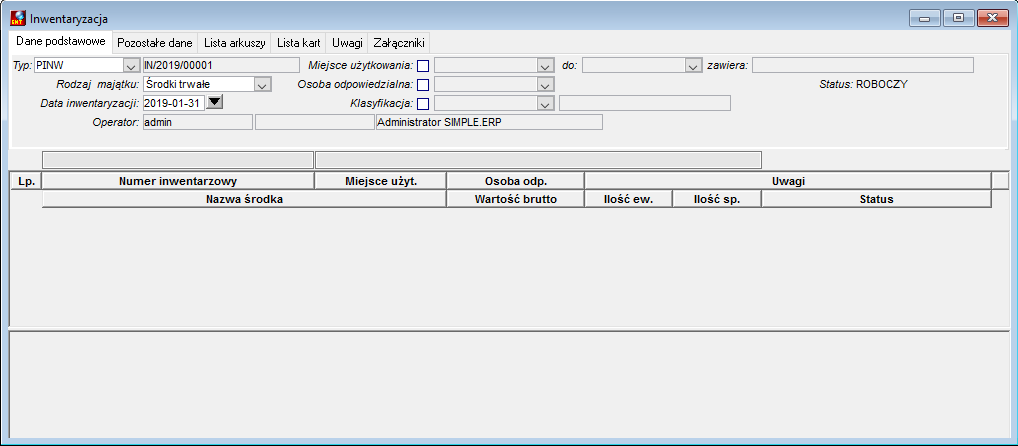Maximize the Inwentaryzacja window

[958, 18]
